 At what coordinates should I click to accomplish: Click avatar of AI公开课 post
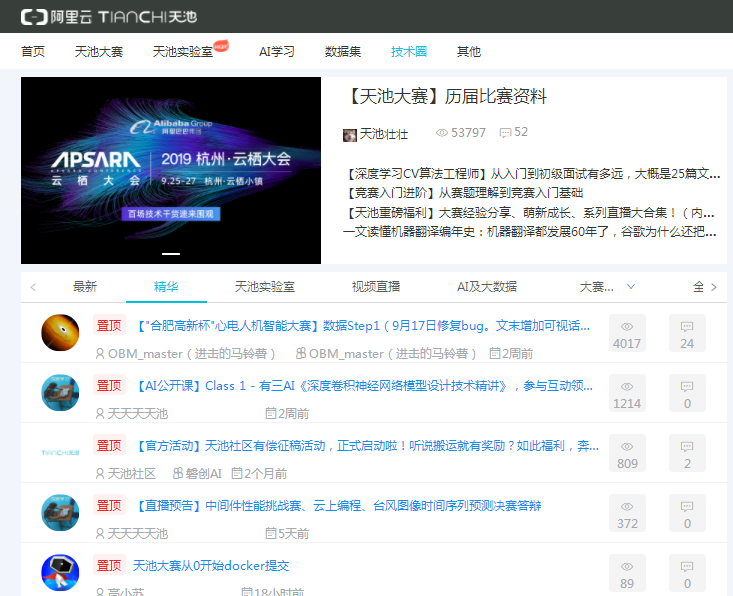click(60, 393)
